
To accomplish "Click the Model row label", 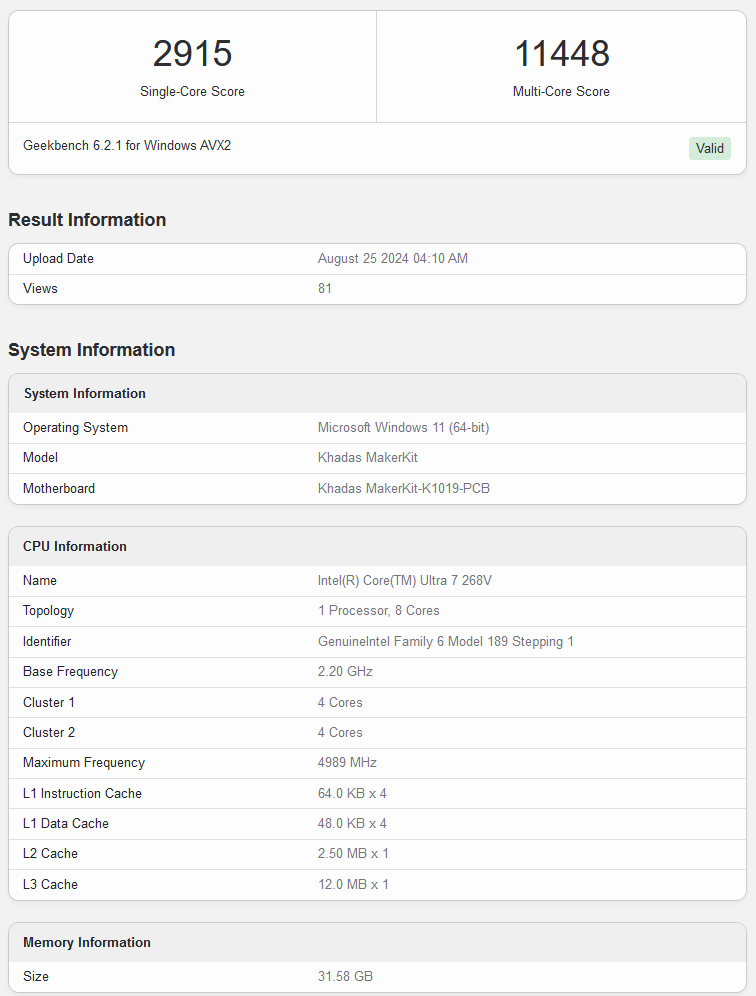I will tap(41, 458).
